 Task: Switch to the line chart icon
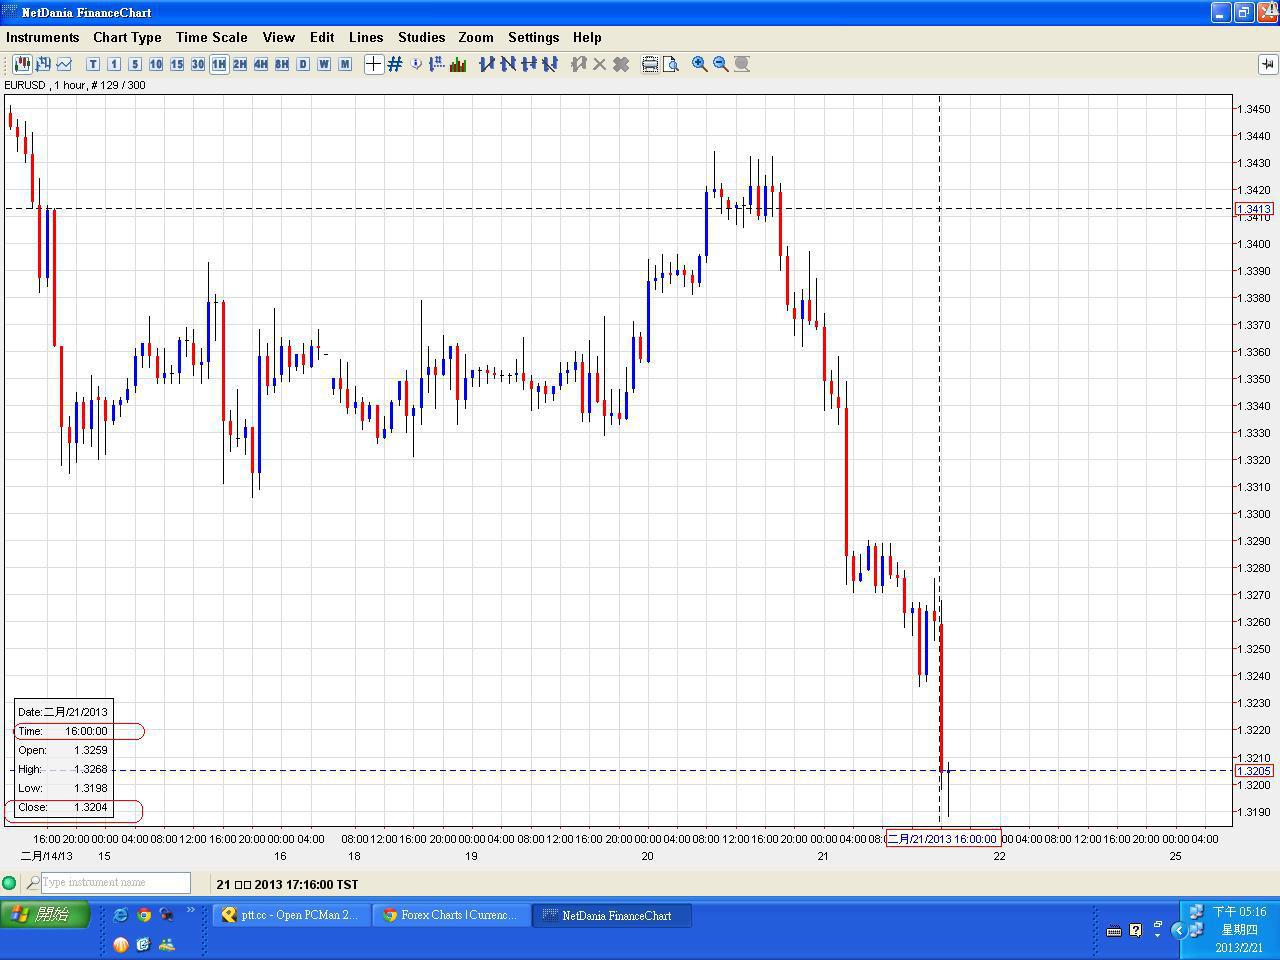click(64, 64)
